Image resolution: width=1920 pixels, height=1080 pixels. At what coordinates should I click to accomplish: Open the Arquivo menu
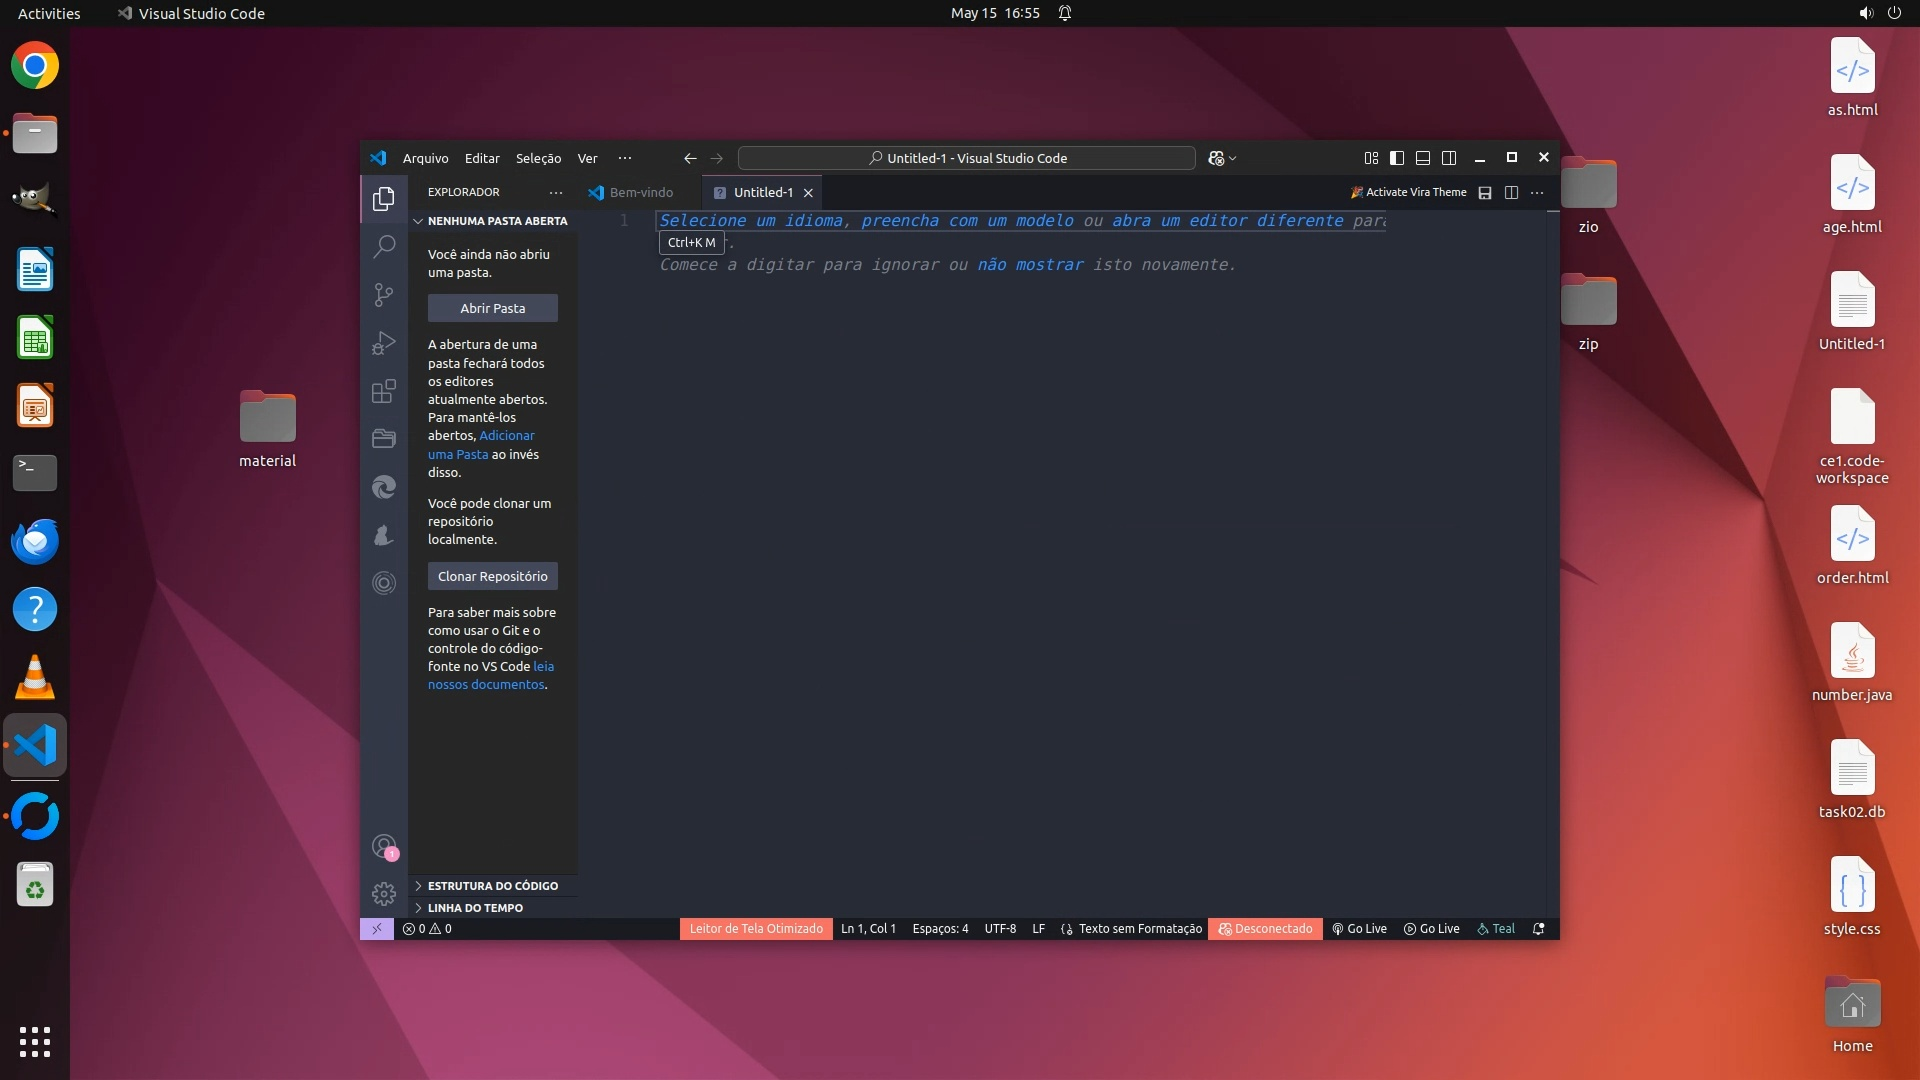[x=425, y=158]
